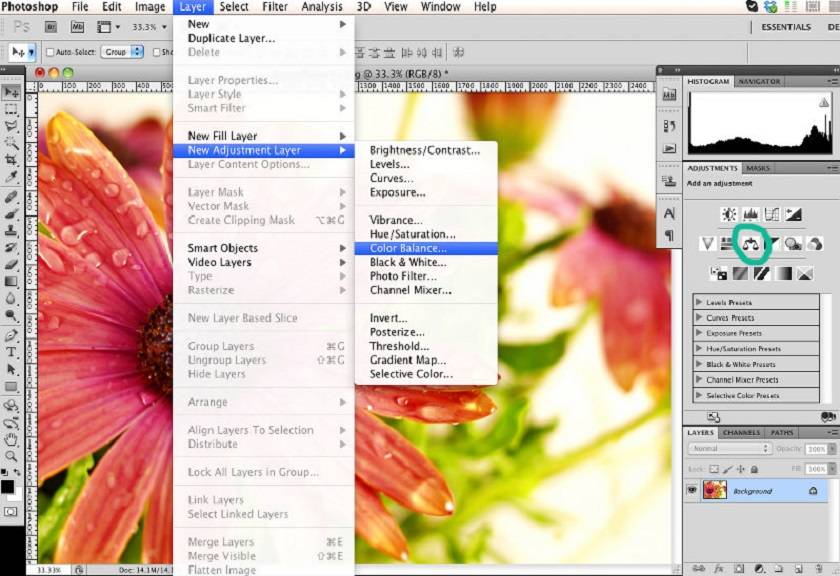Pick the Crop tool
The height and width of the screenshot is (576, 840).
pyautogui.click(x=11, y=160)
